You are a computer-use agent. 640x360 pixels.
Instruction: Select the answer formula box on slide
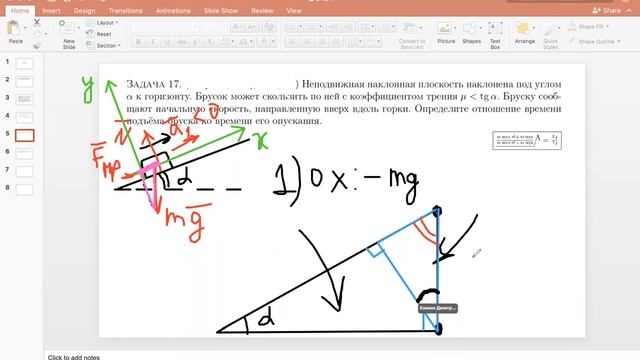click(x=527, y=140)
